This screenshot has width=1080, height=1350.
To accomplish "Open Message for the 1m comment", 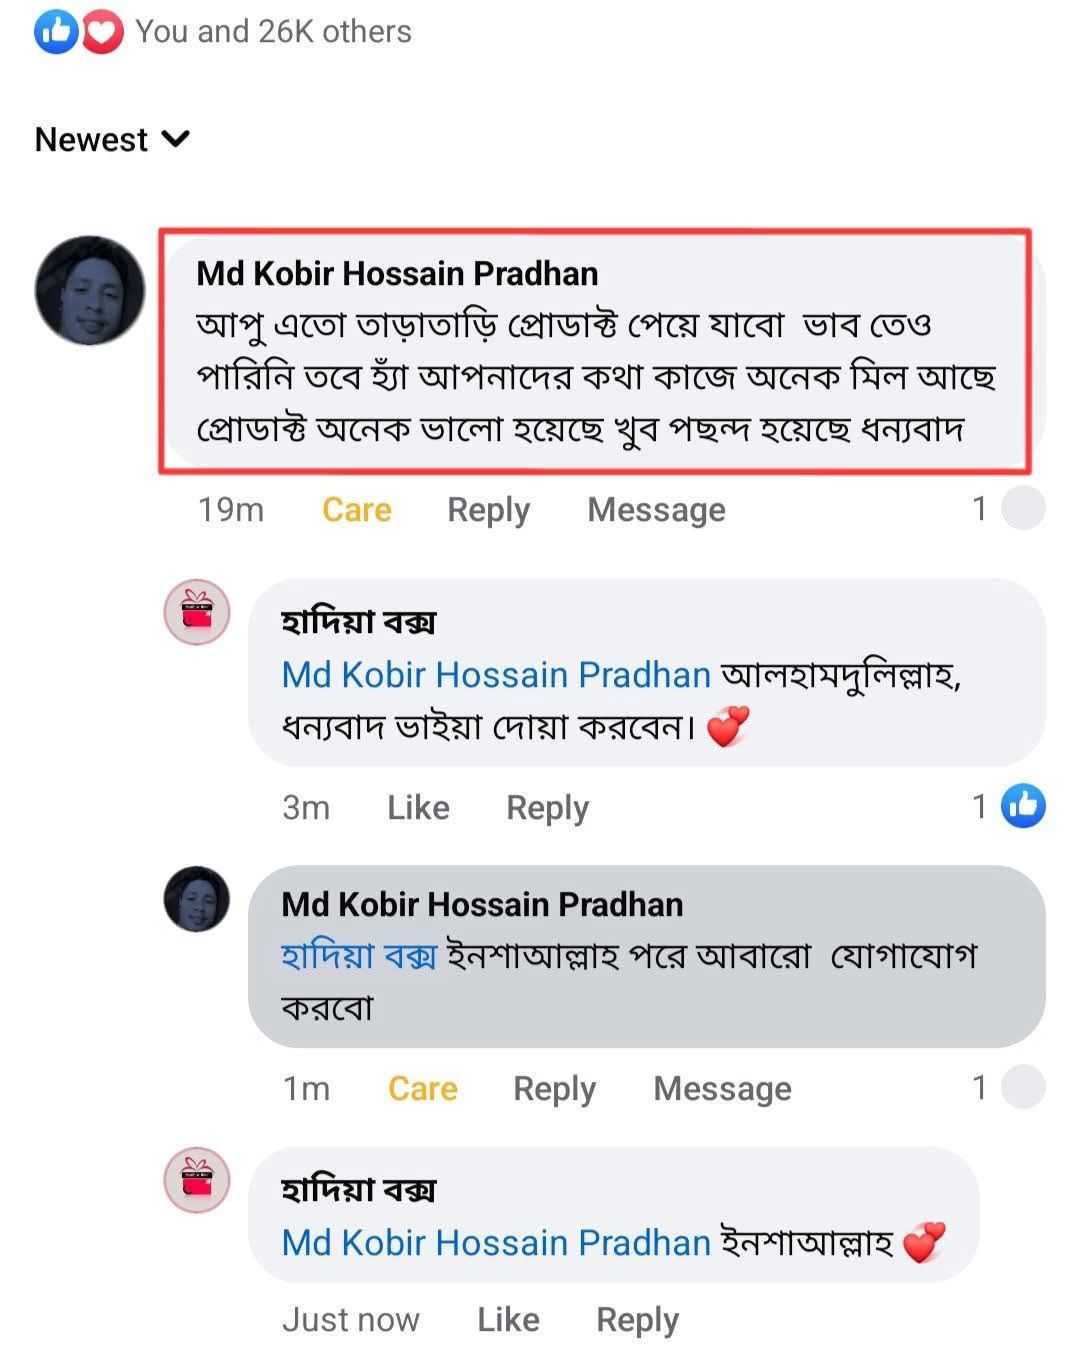I will [722, 1088].
